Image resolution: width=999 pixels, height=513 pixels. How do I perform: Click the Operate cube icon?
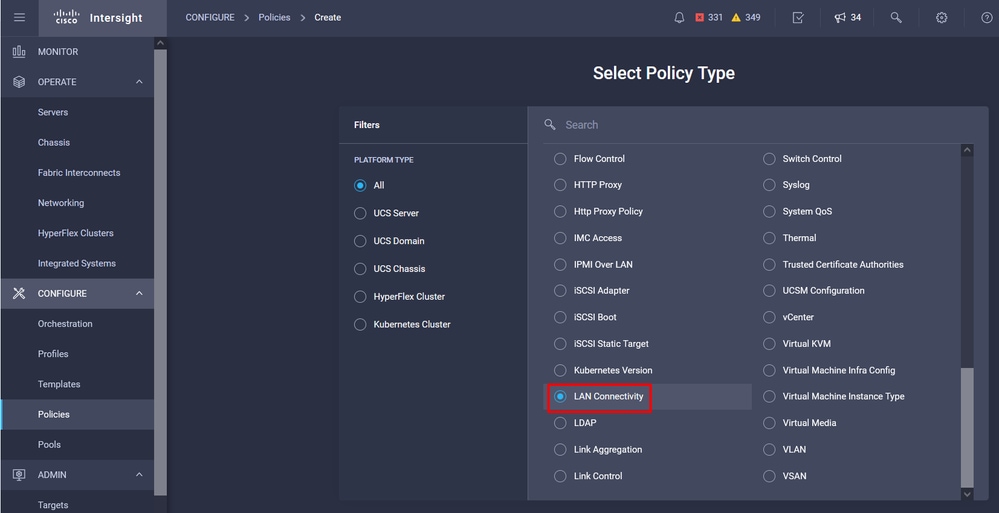[19, 82]
